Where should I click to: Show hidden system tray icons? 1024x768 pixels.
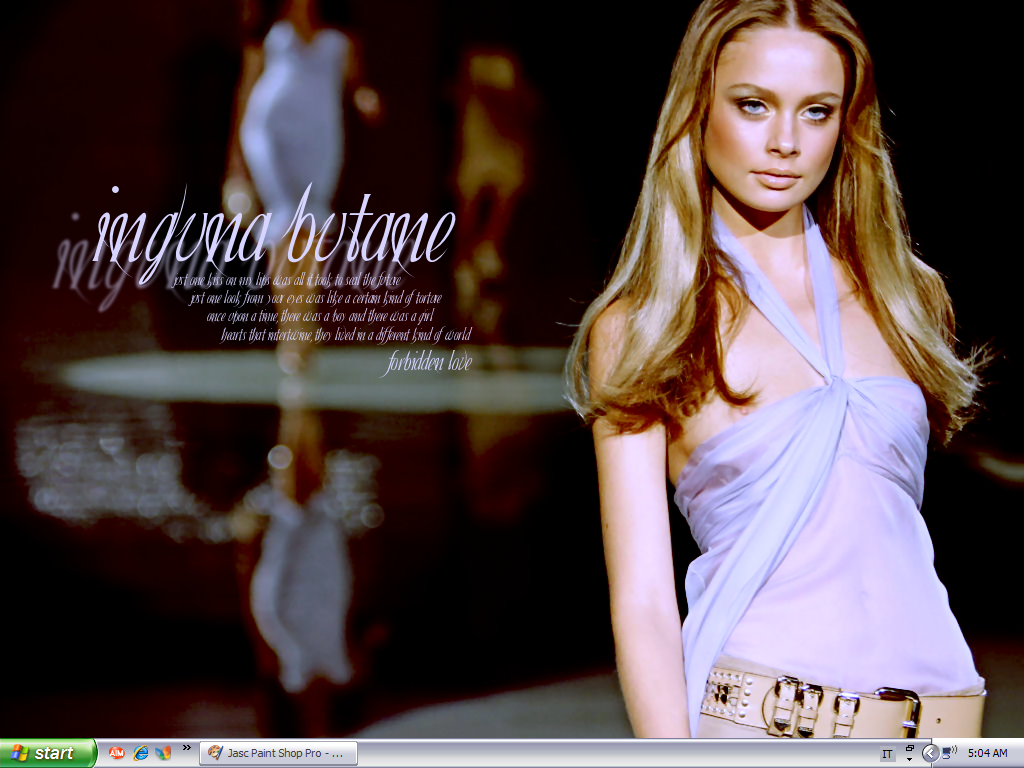(x=929, y=753)
